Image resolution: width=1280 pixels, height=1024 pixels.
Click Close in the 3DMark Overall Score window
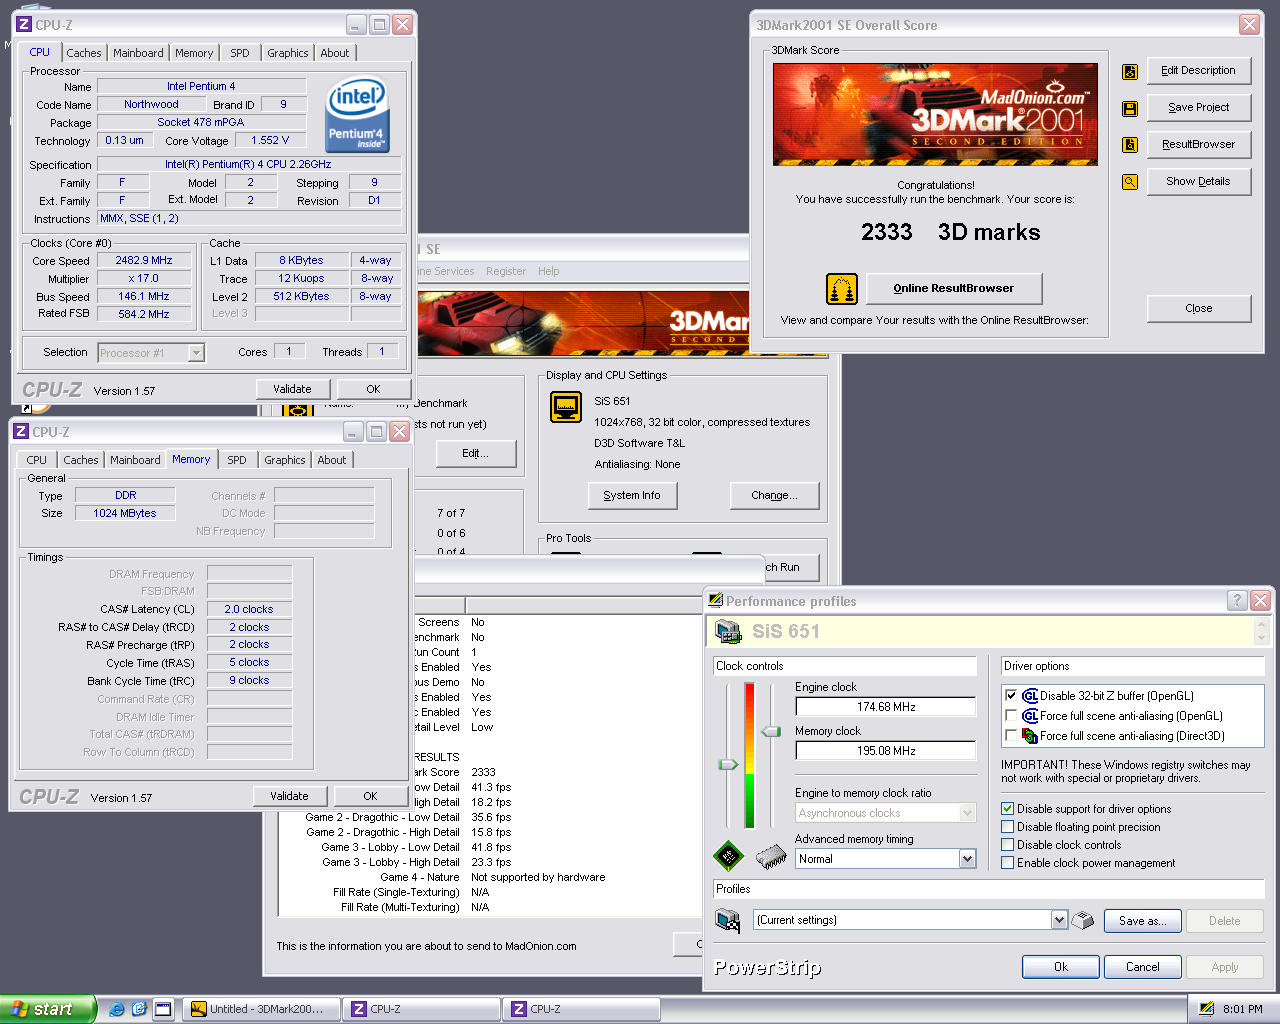pyautogui.click(x=1199, y=309)
